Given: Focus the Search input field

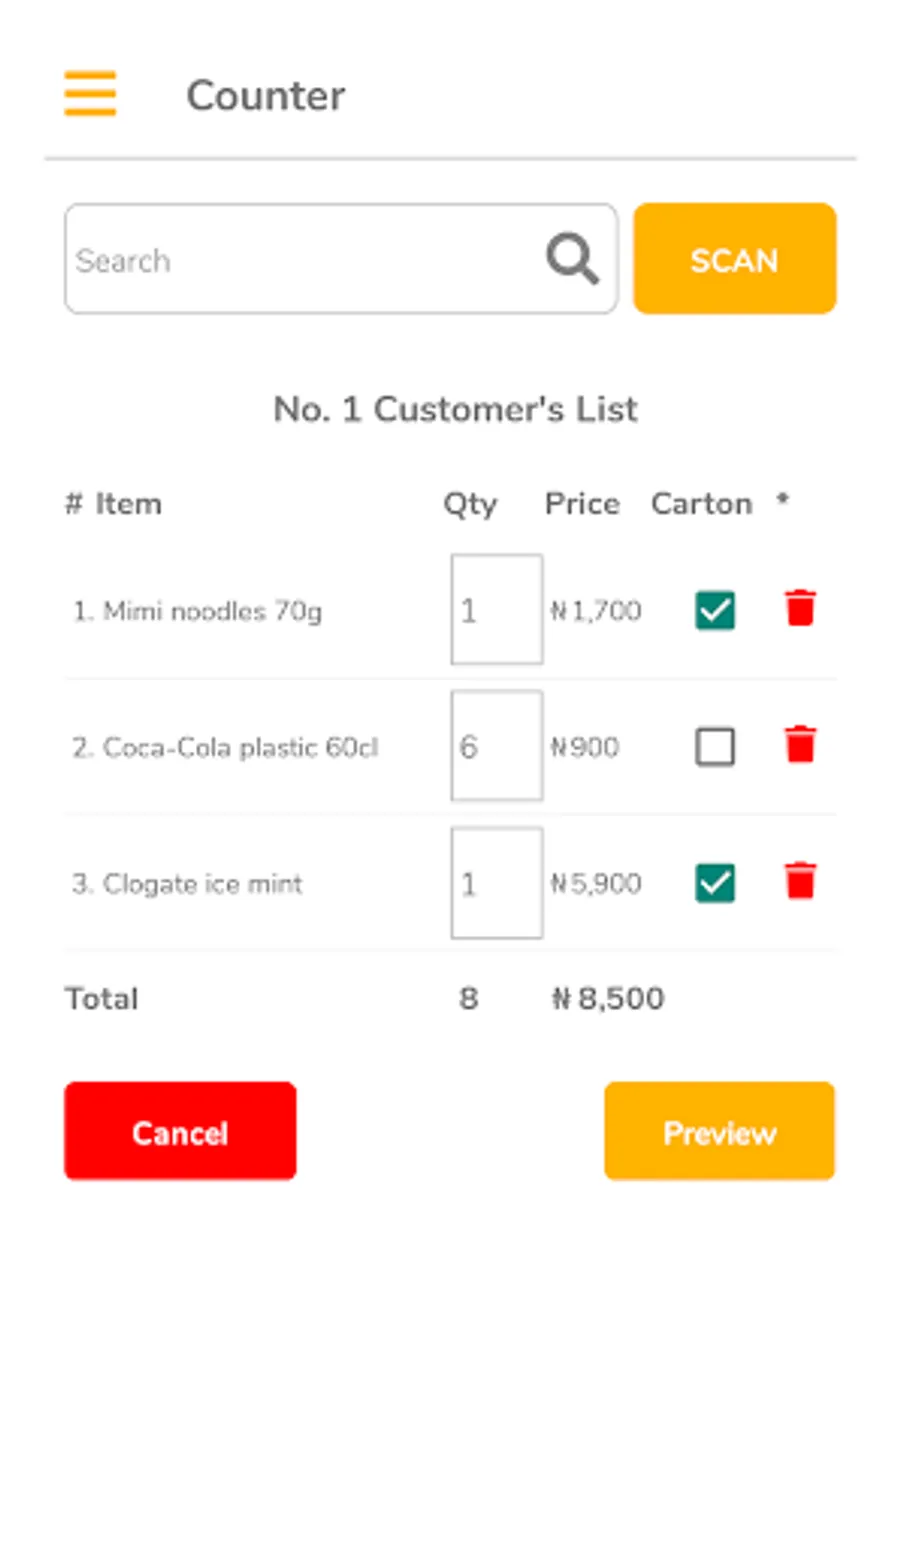Looking at the screenshot, I should (x=300, y=260).
